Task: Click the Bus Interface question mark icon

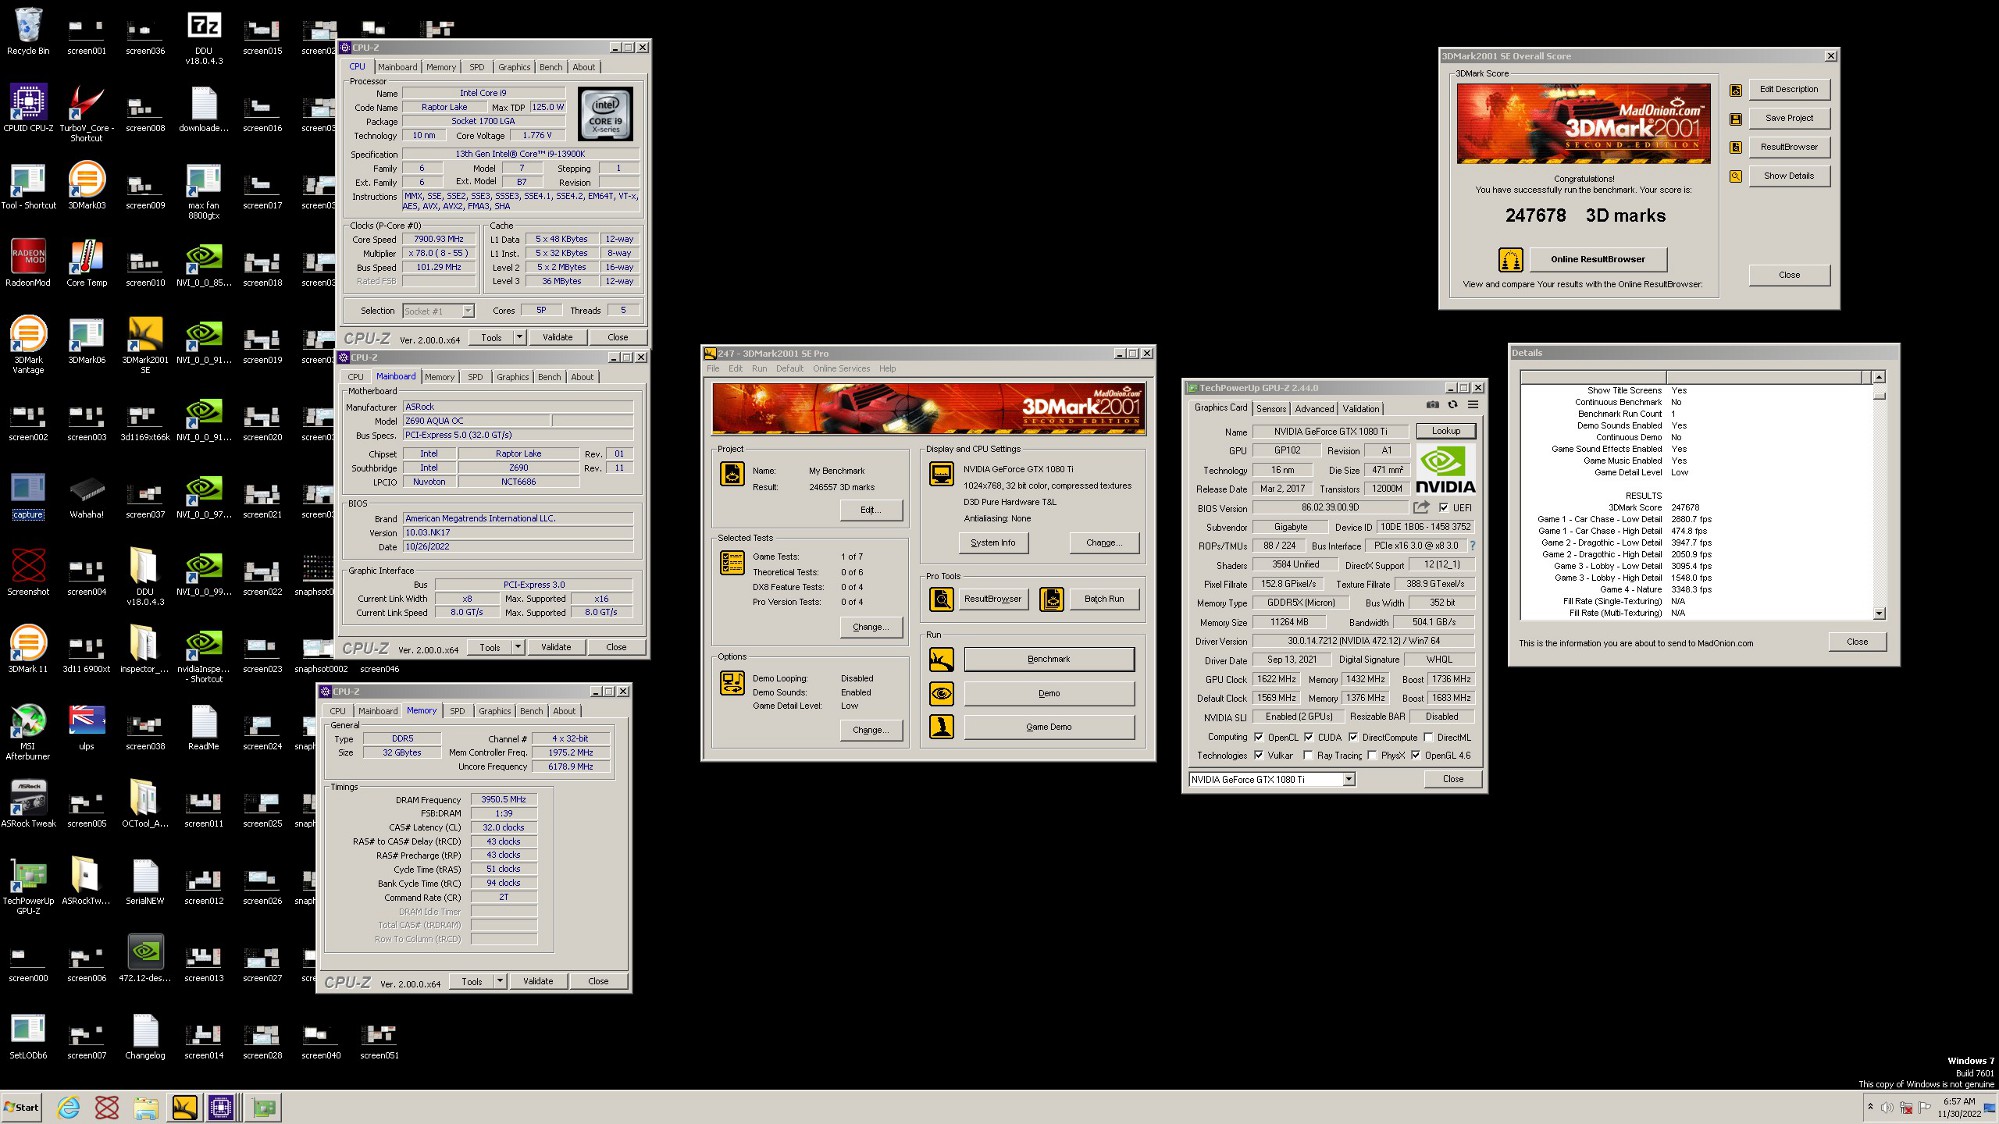Action: pyautogui.click(x=1472, y=546)
